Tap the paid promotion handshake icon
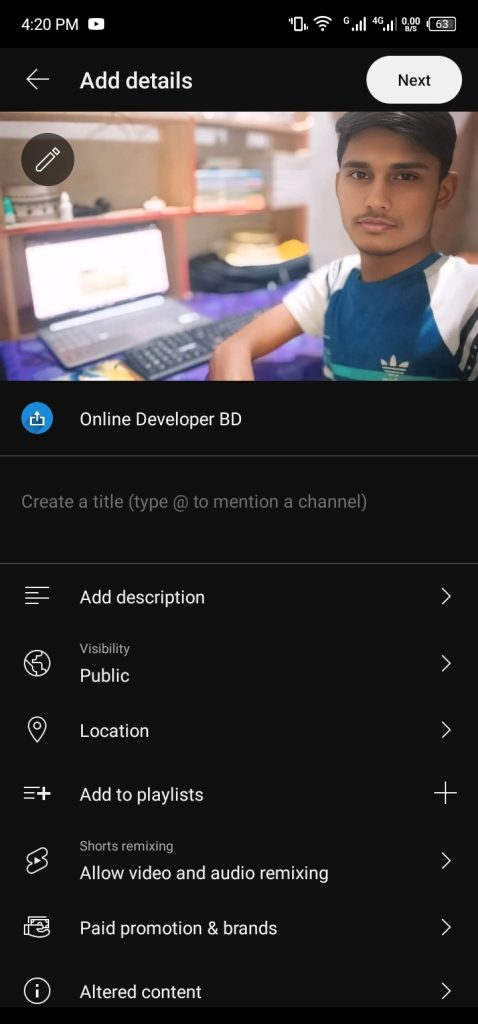Screen dimensions: 478x1024 coord(37,927)
